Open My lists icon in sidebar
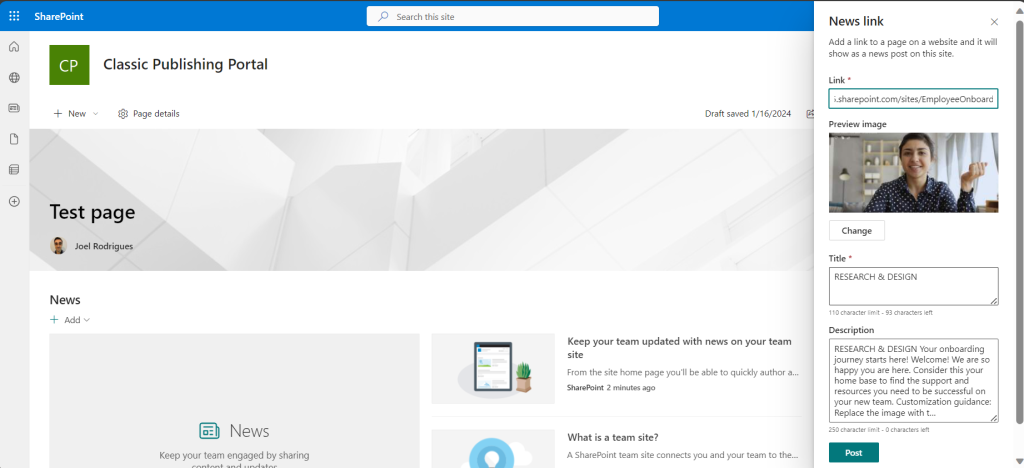 coord(14,170)
